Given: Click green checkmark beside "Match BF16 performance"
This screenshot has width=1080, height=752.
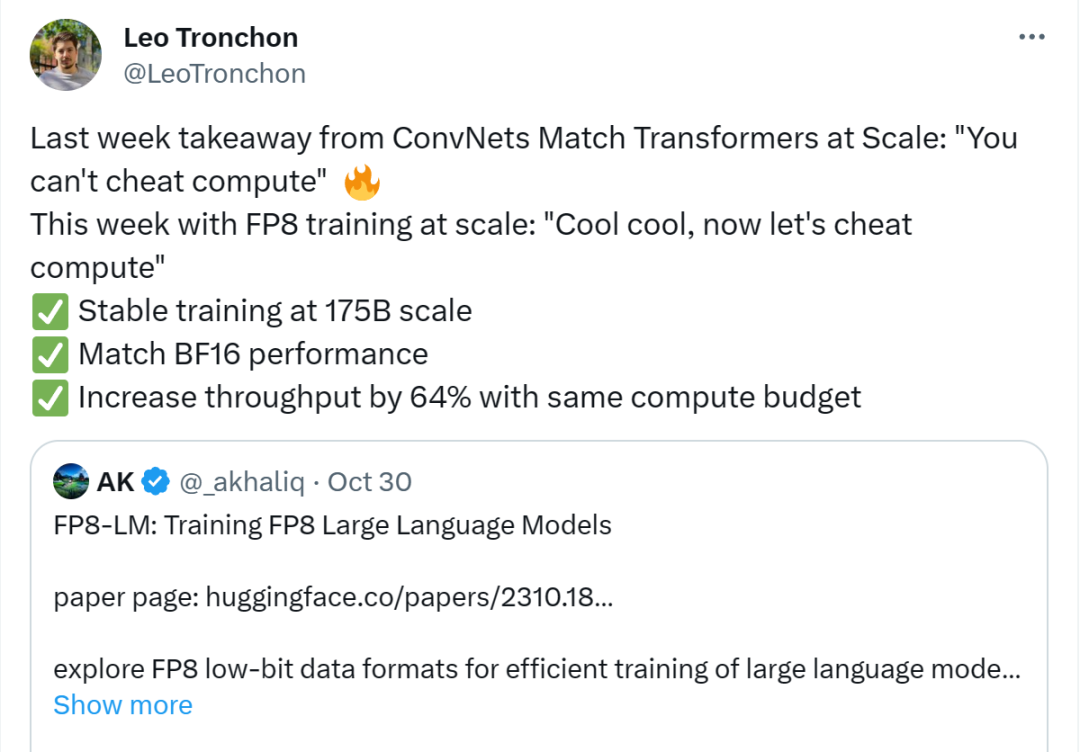Looking at the screenshot, I should tap(48, 354).
